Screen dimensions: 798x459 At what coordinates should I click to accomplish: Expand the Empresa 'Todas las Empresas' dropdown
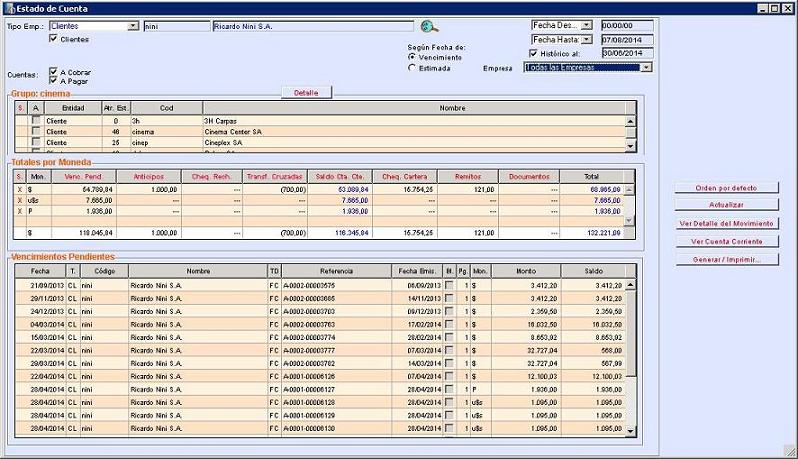[646, 67]
